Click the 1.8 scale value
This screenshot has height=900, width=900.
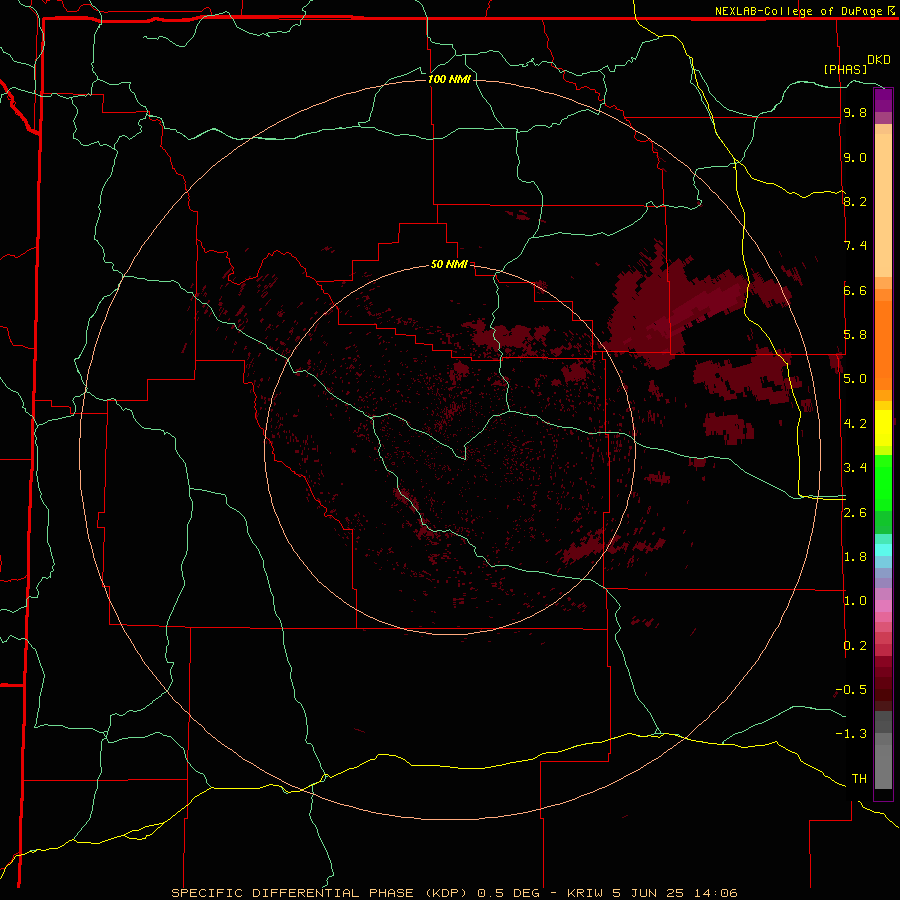[855, 557]
